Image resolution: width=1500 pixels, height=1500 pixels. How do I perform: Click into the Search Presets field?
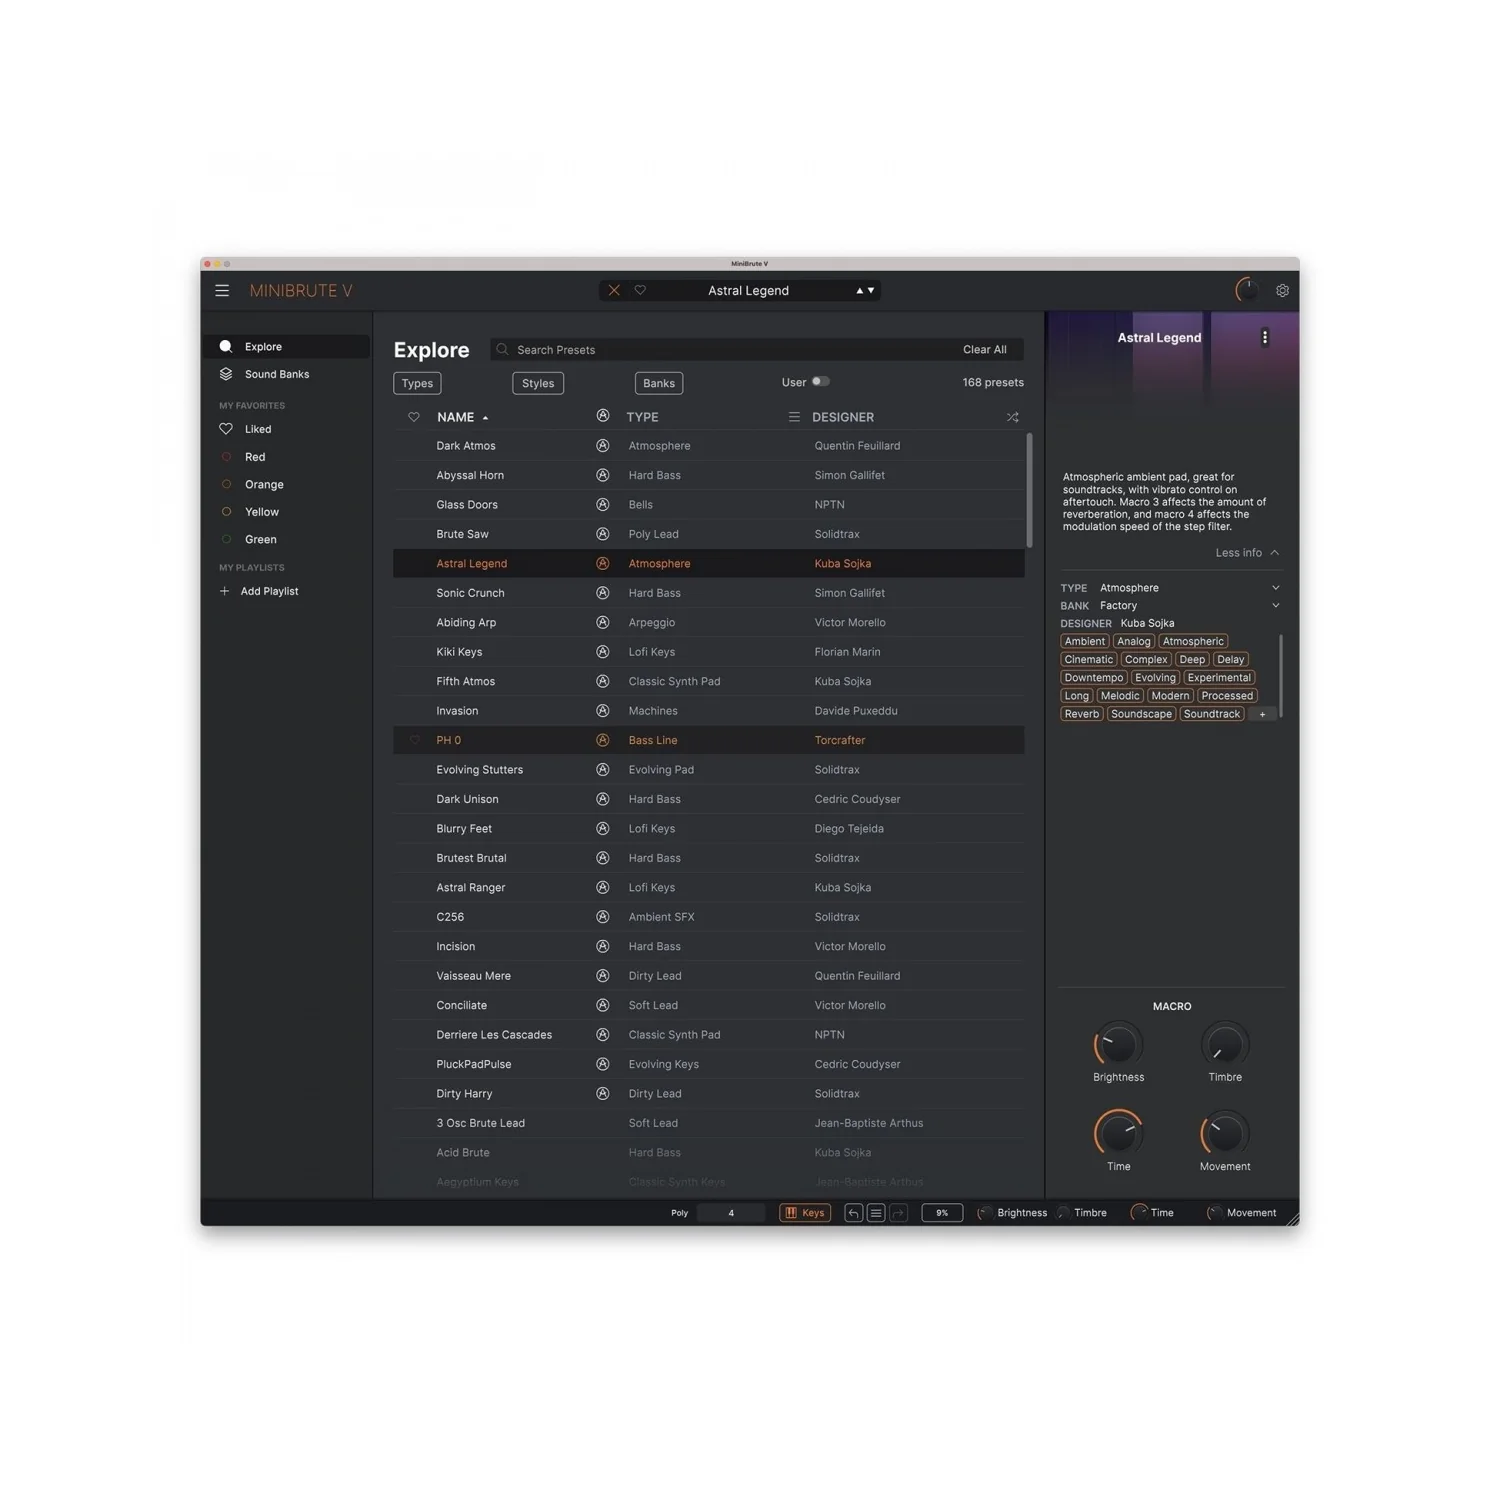point(757,350)
